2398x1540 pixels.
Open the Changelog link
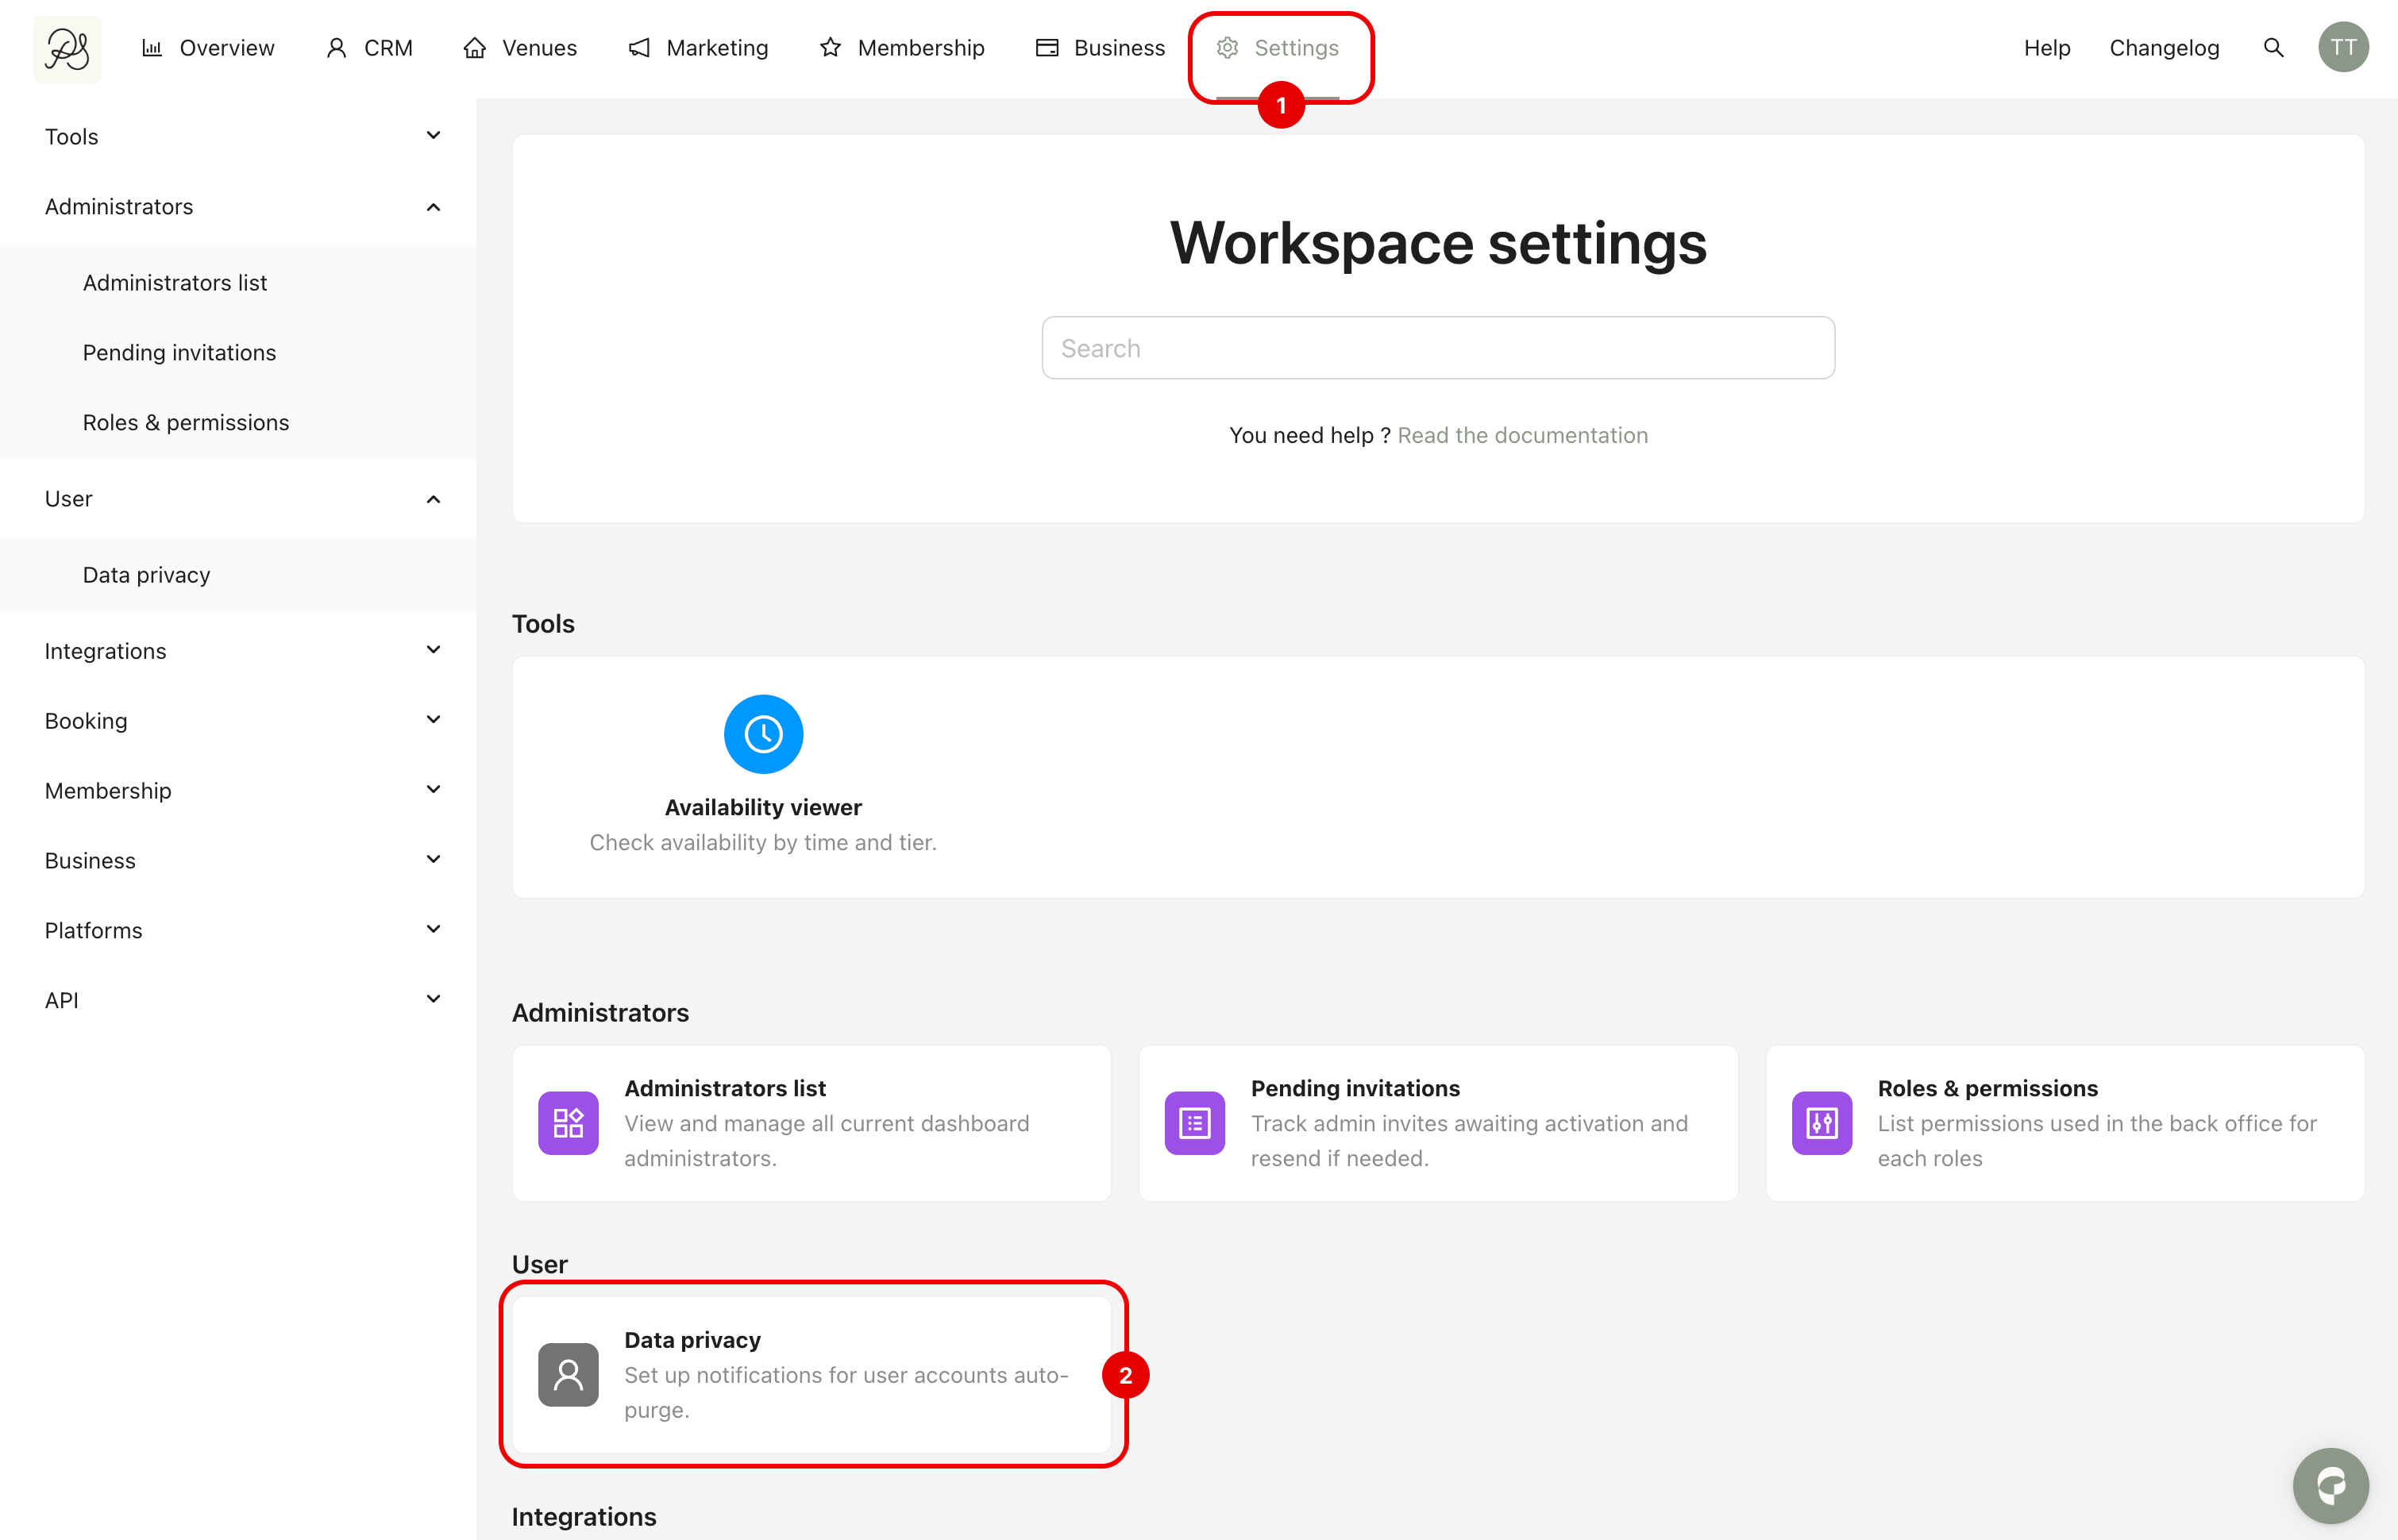2164,48
